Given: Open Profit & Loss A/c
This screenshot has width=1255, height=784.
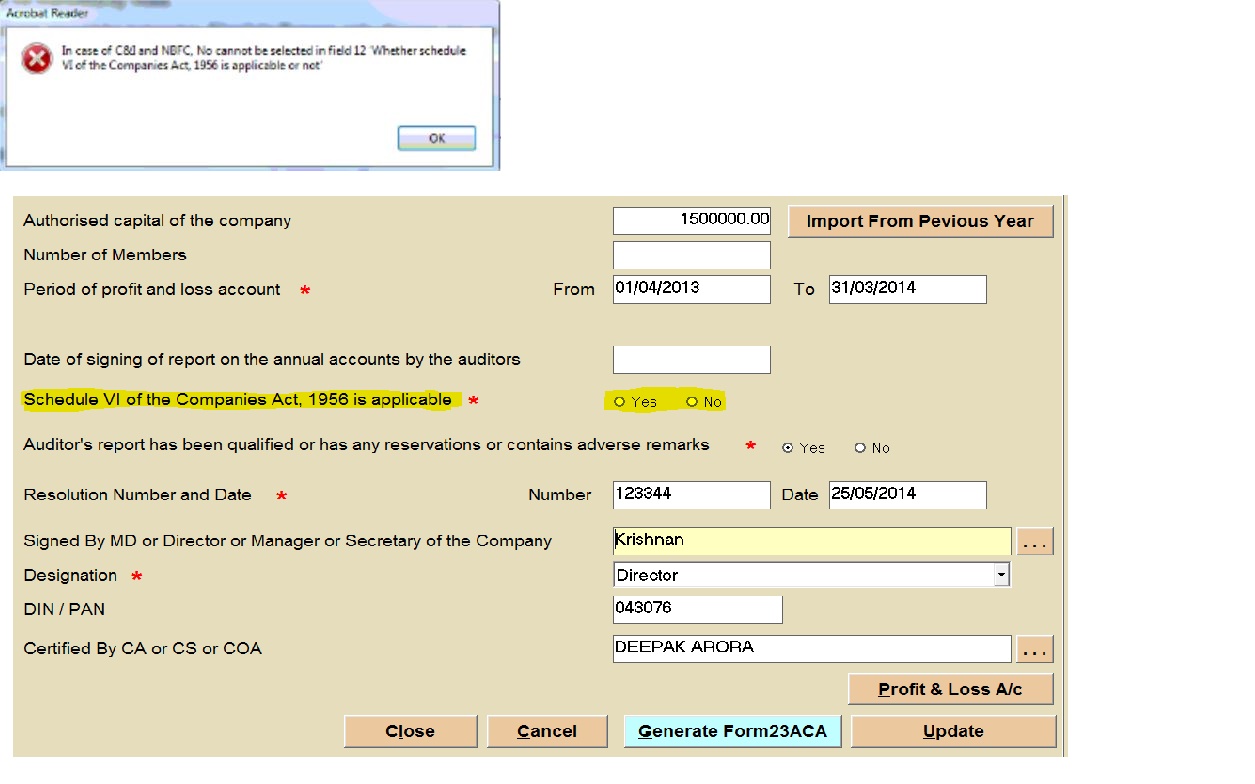Looking at the screenshot, I should (x=950, y=689).
